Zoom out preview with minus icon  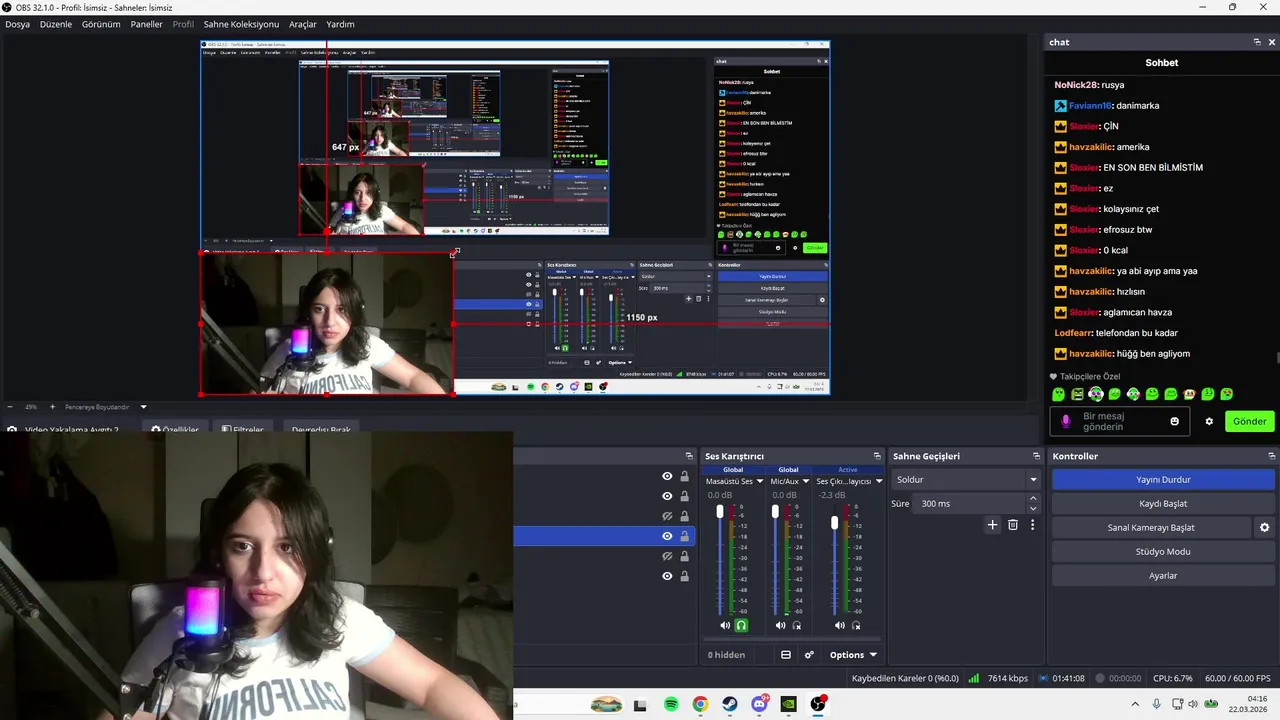coord(10,407)
